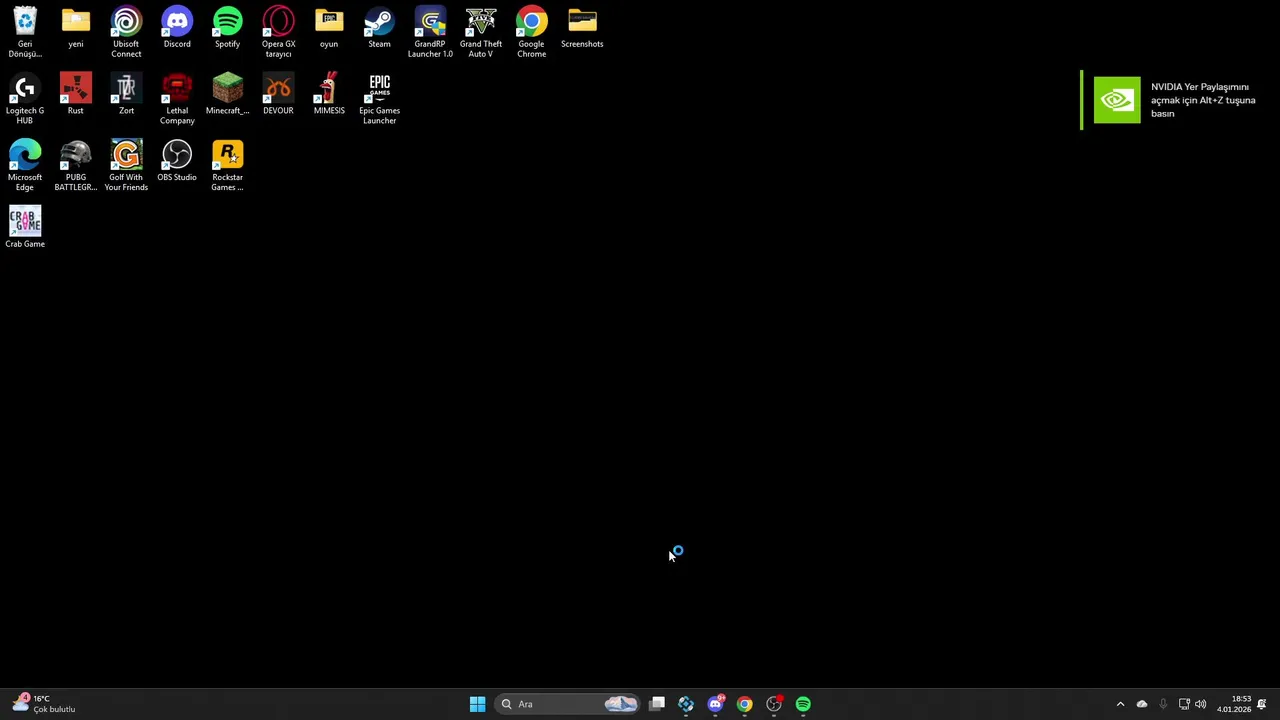
Task: Click the OneDrive cloud tray icon
Action: (x=1142, y=704)
